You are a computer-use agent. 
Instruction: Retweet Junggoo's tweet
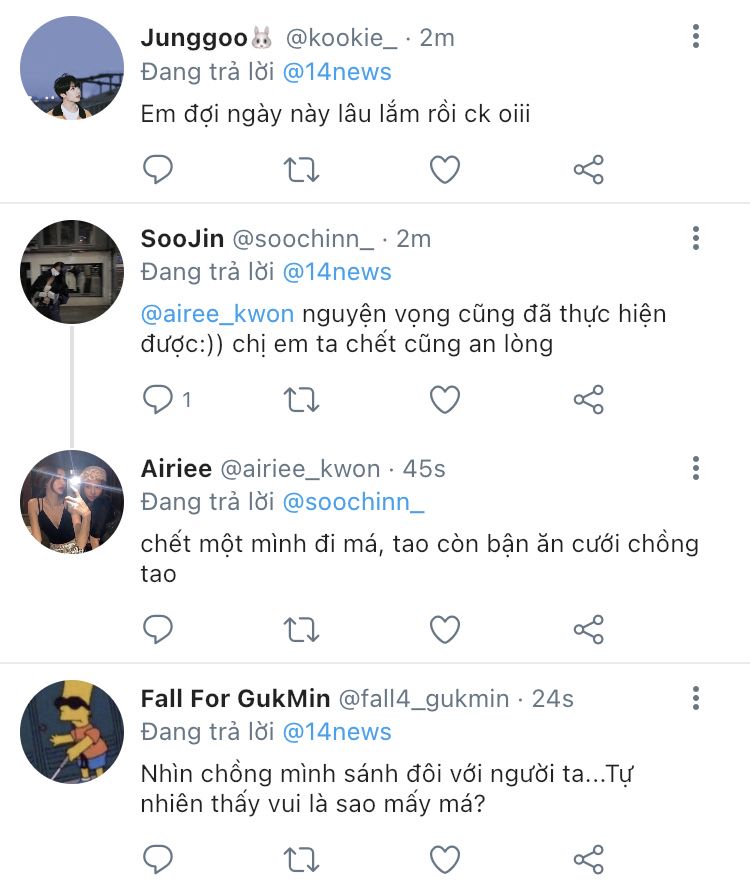coord(301,170)
